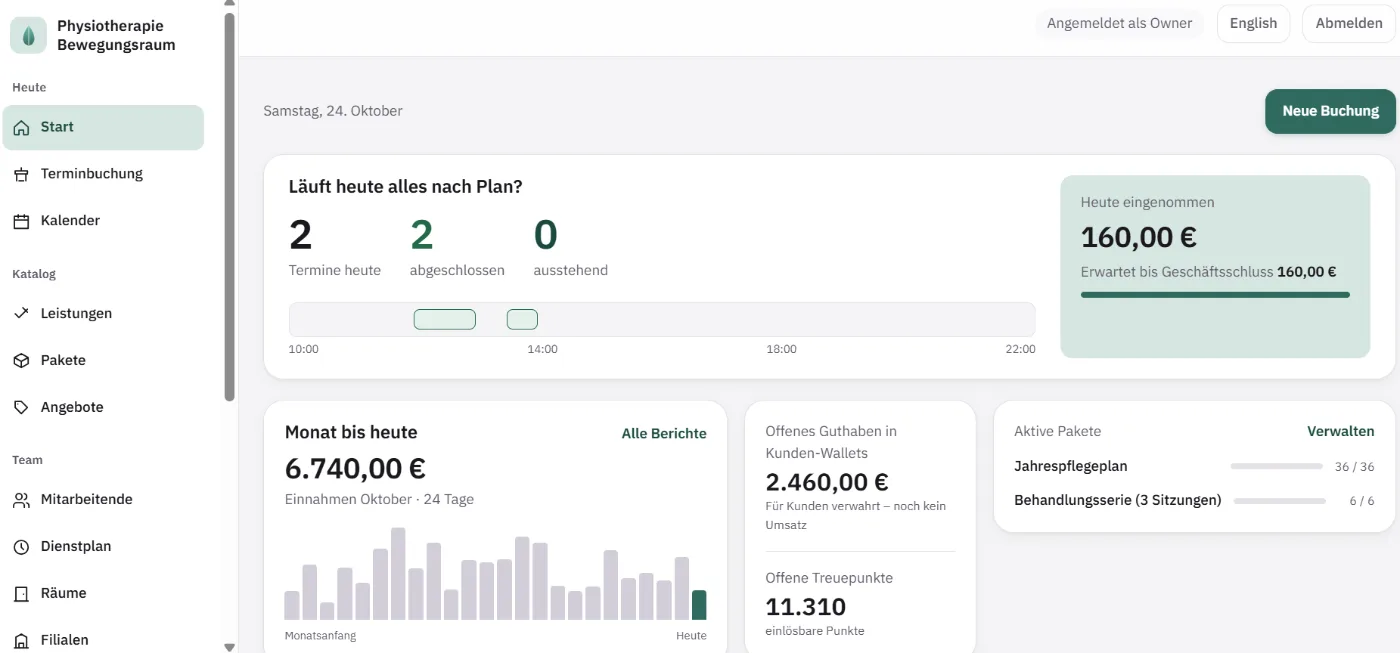Click the green Heute bar in chart
Screen dimensions: 1400x653
(699, 605)
